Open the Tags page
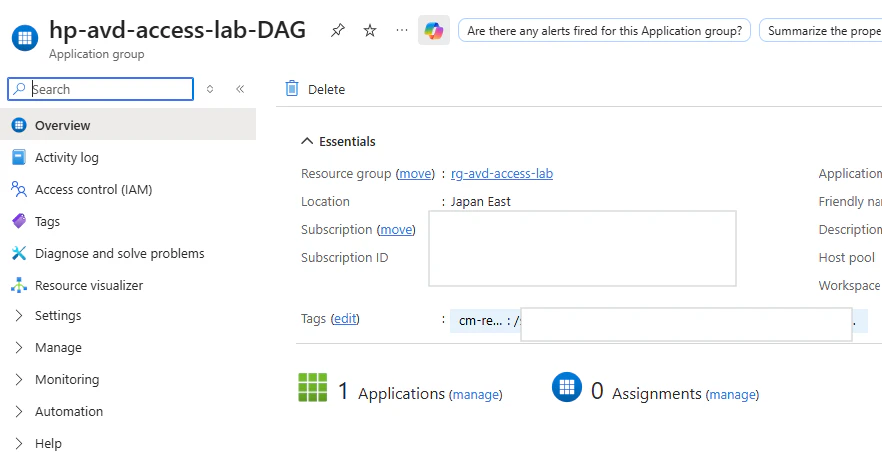Screen dimensions: 882x458 (47, 222)
